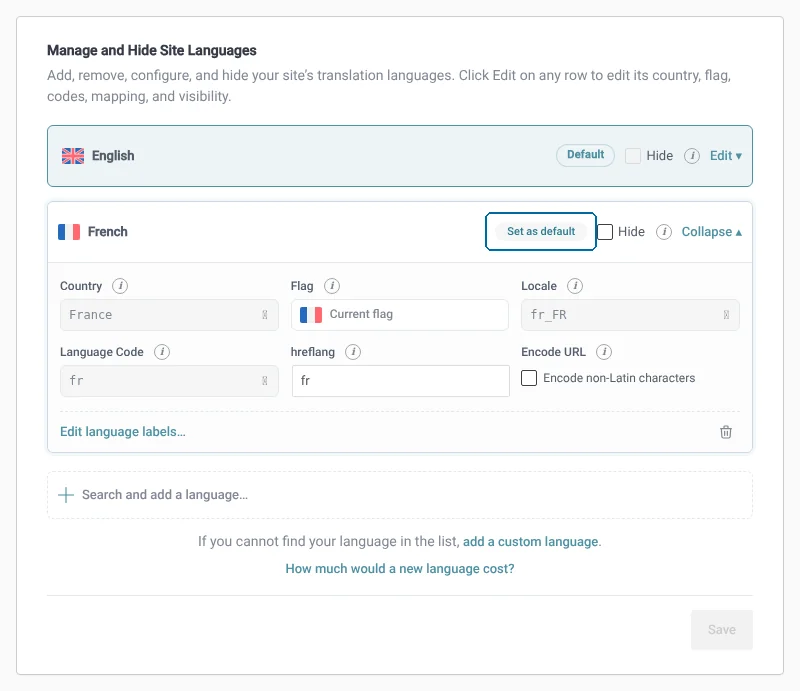Click the hreflang input field
Viewport: 800px width, 691px height.
pos(401,381)
